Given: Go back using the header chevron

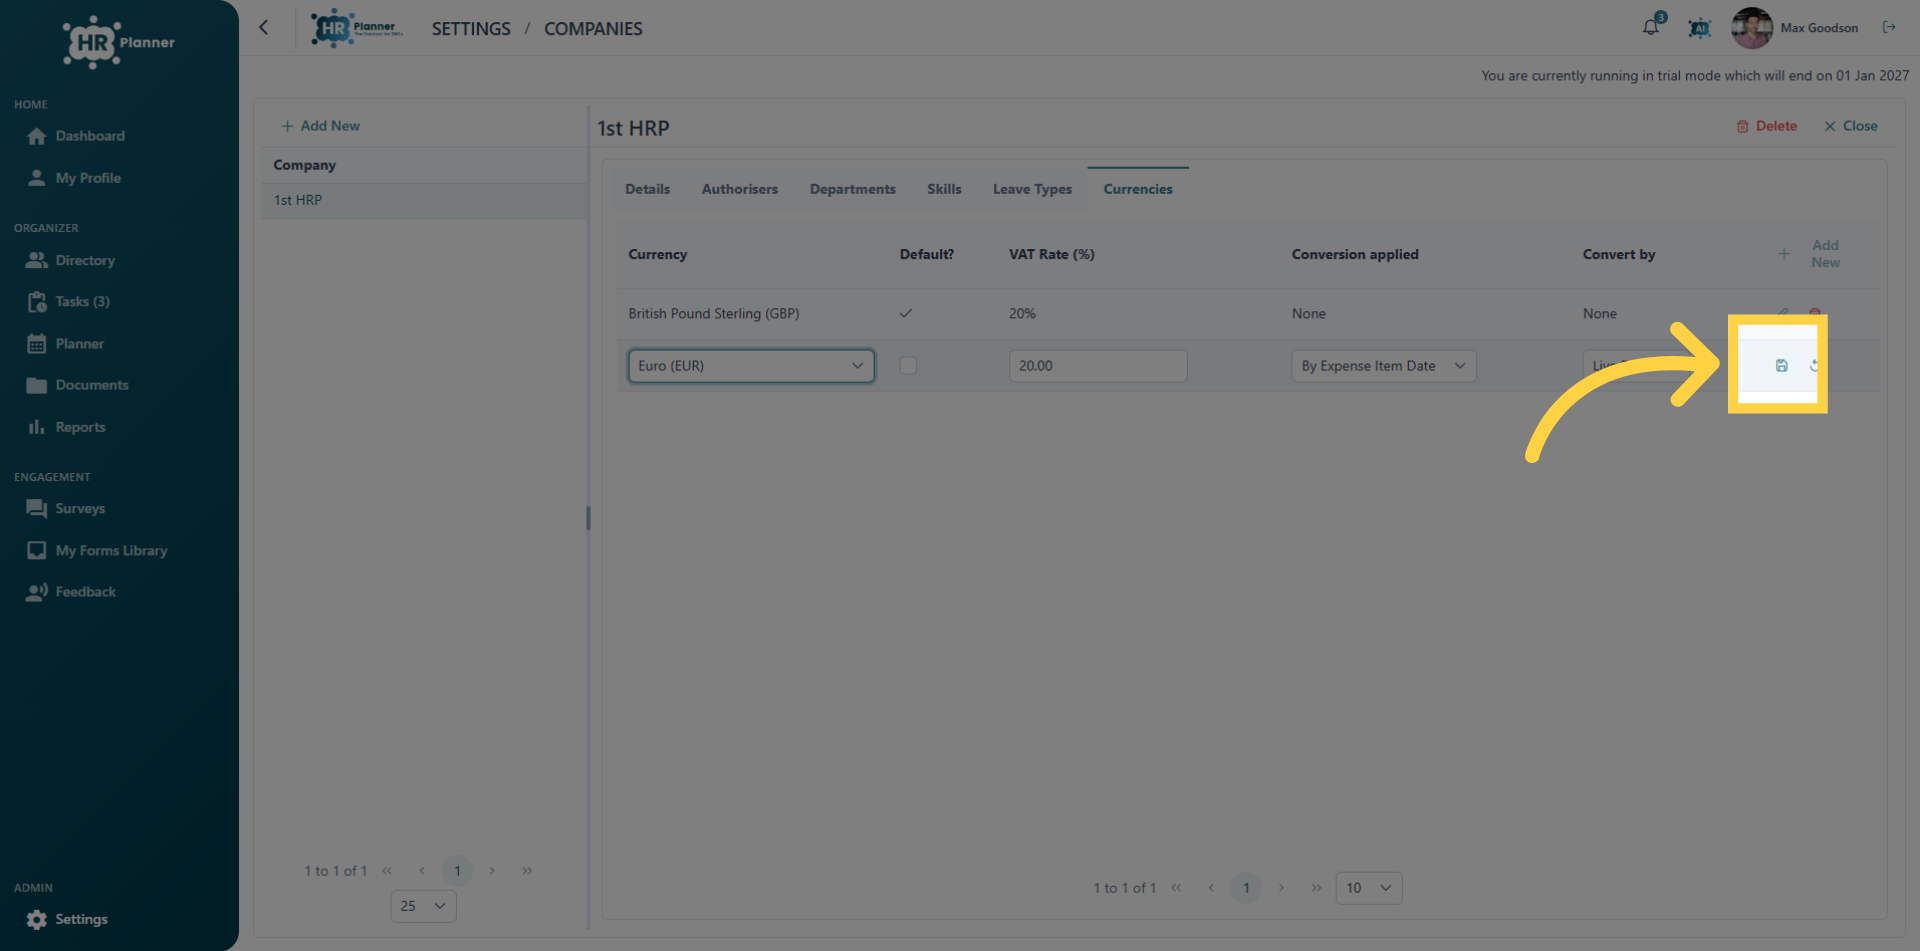Looking at the screenshot, I should point(264,28).
